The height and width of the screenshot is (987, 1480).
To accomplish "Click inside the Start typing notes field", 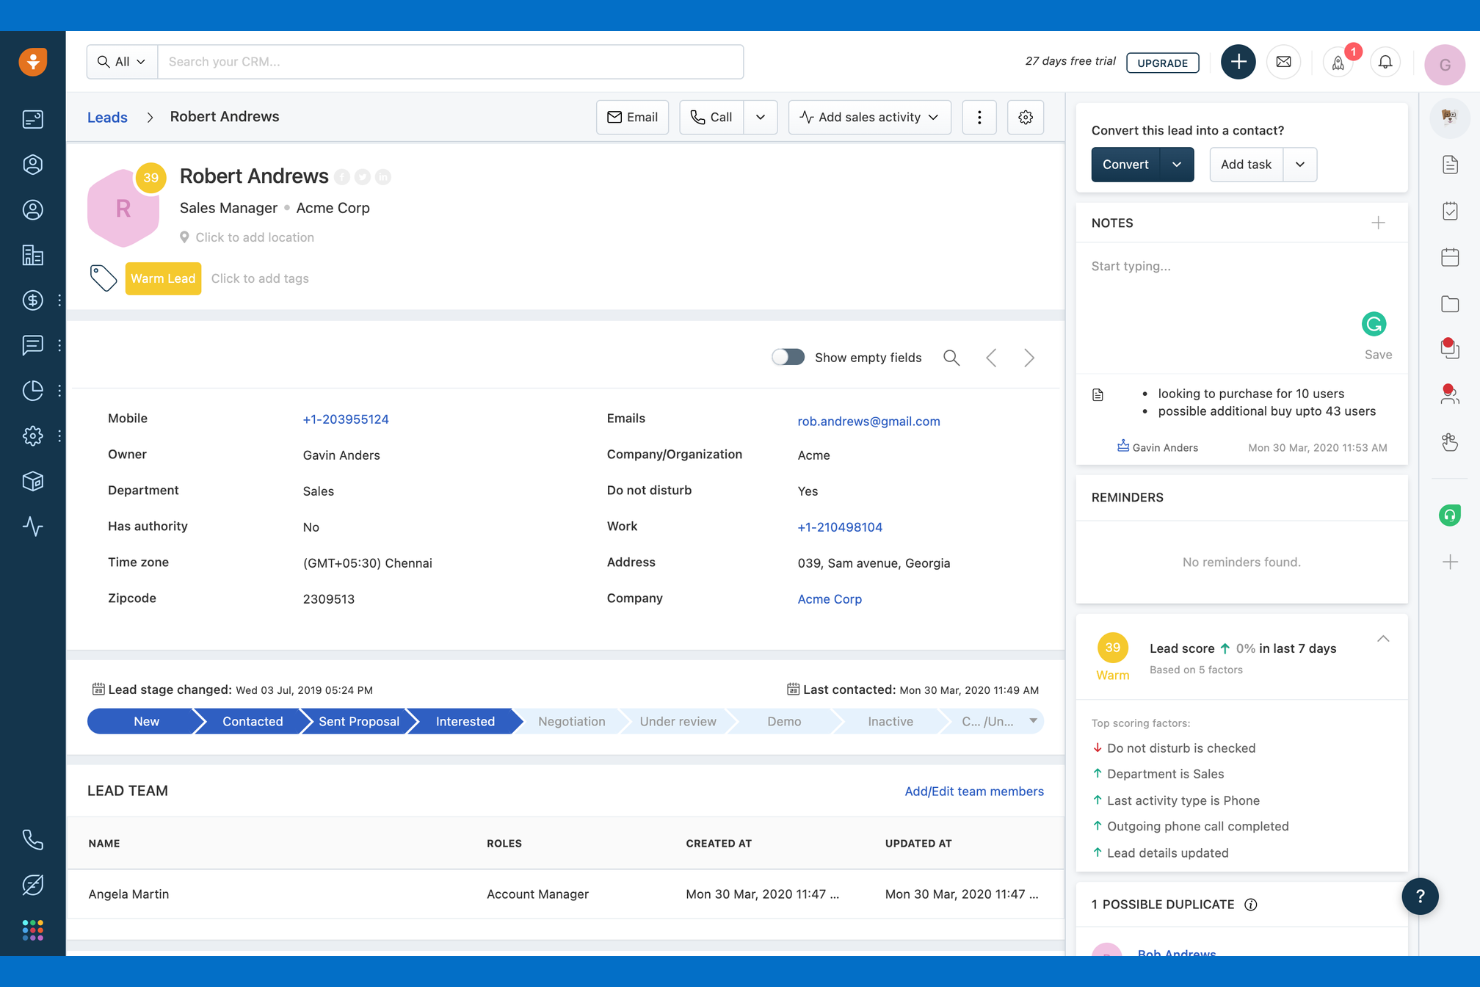I will (x=1200, y=266).
